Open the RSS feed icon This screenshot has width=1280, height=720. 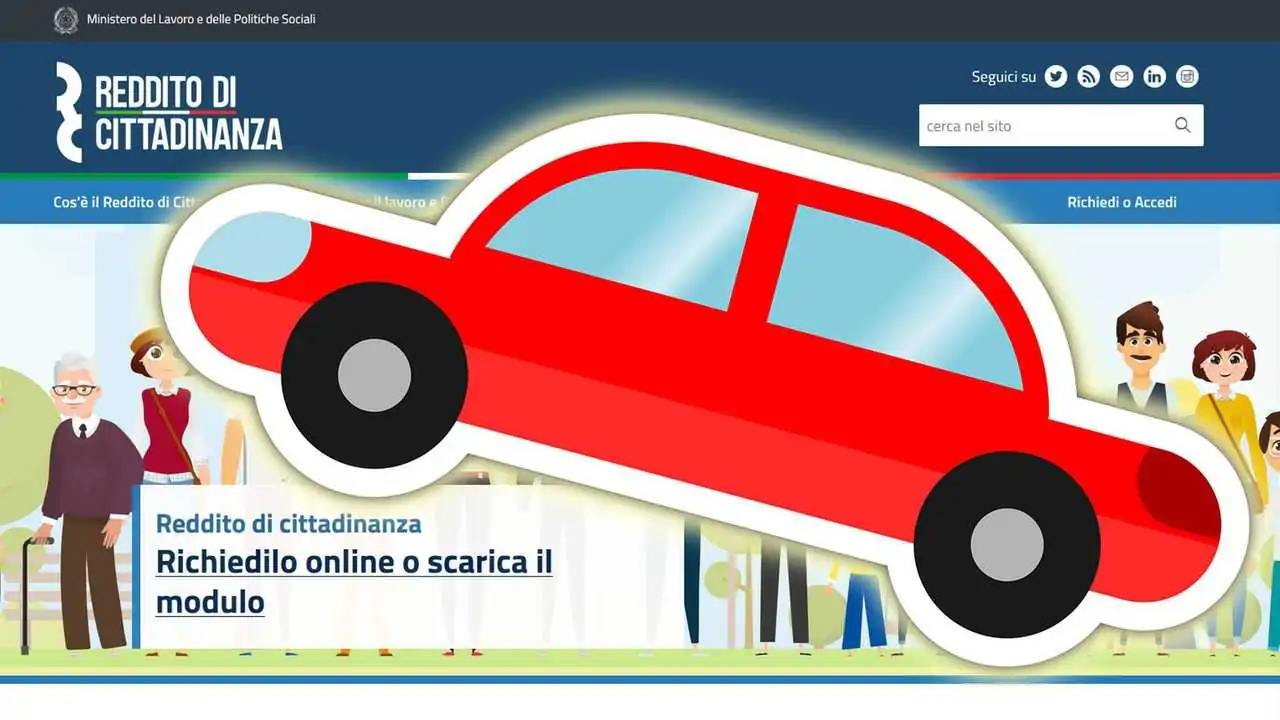(x=1089, y=76)
